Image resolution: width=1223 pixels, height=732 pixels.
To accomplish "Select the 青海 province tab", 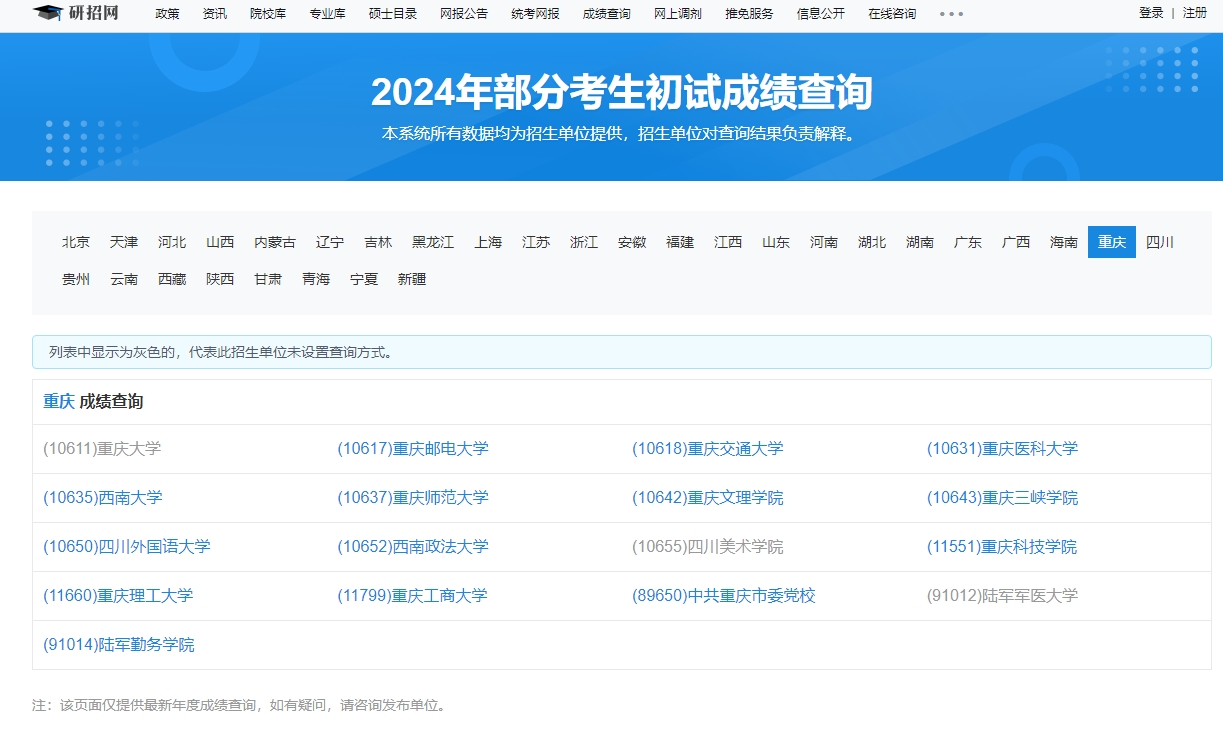I will pos(316,279).
